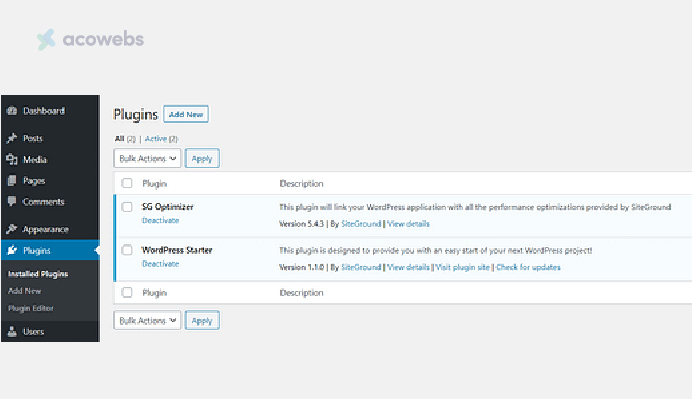Screen dimensions: 692x399
Task: Click the Version 5.4.3 text
Action: [301, 224]
